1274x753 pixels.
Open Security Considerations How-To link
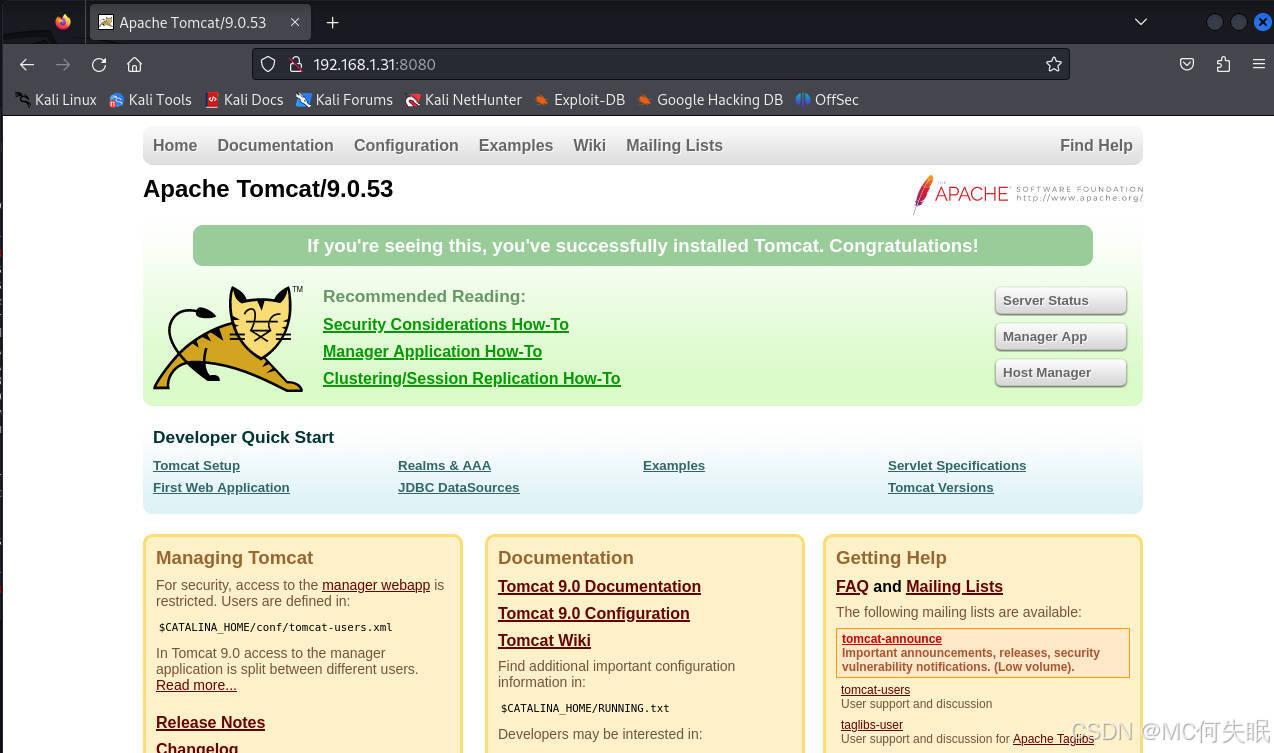pos(446,324)
